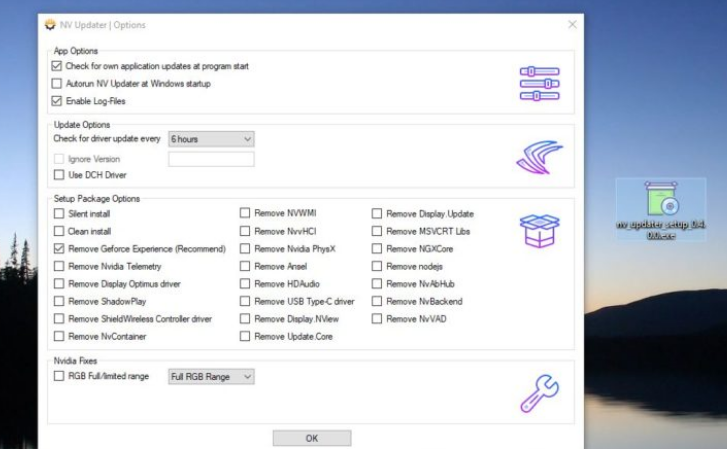This screenshot has width=727, height=449.
Task: Close the NV Updater Options window
Action: coord(573,24)
